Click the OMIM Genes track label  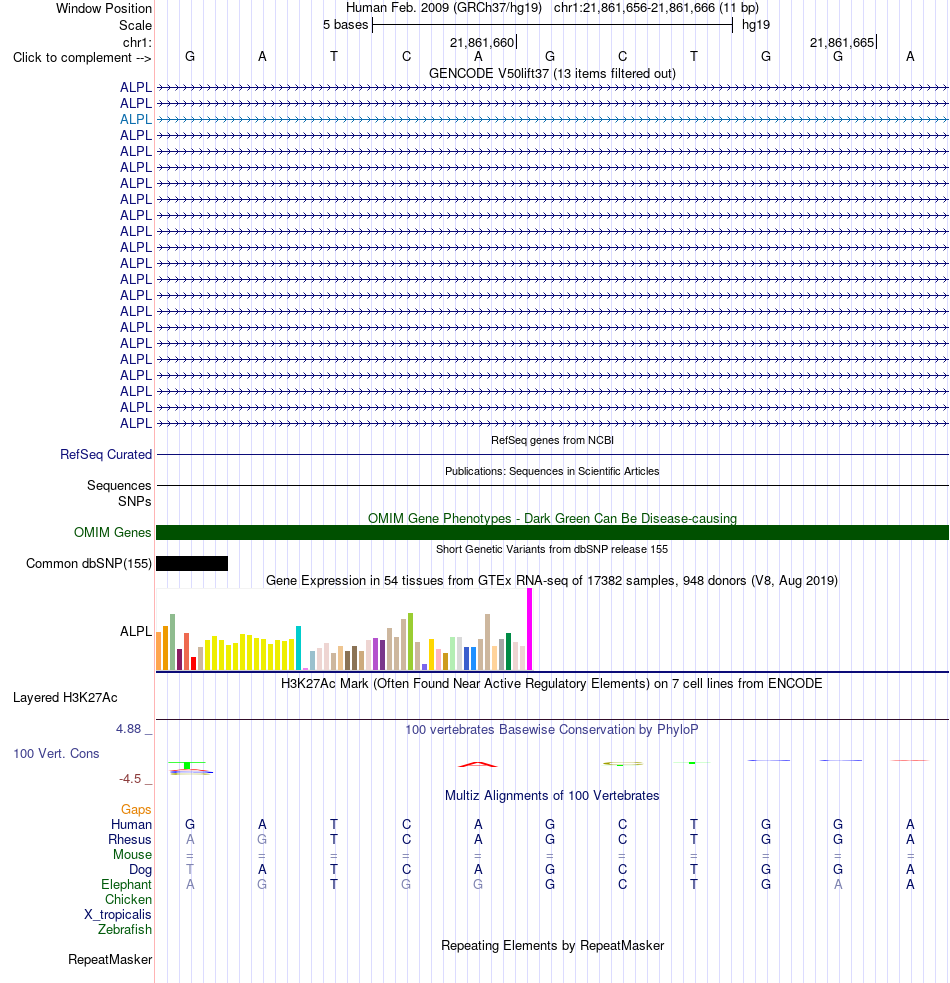point(113,532)
